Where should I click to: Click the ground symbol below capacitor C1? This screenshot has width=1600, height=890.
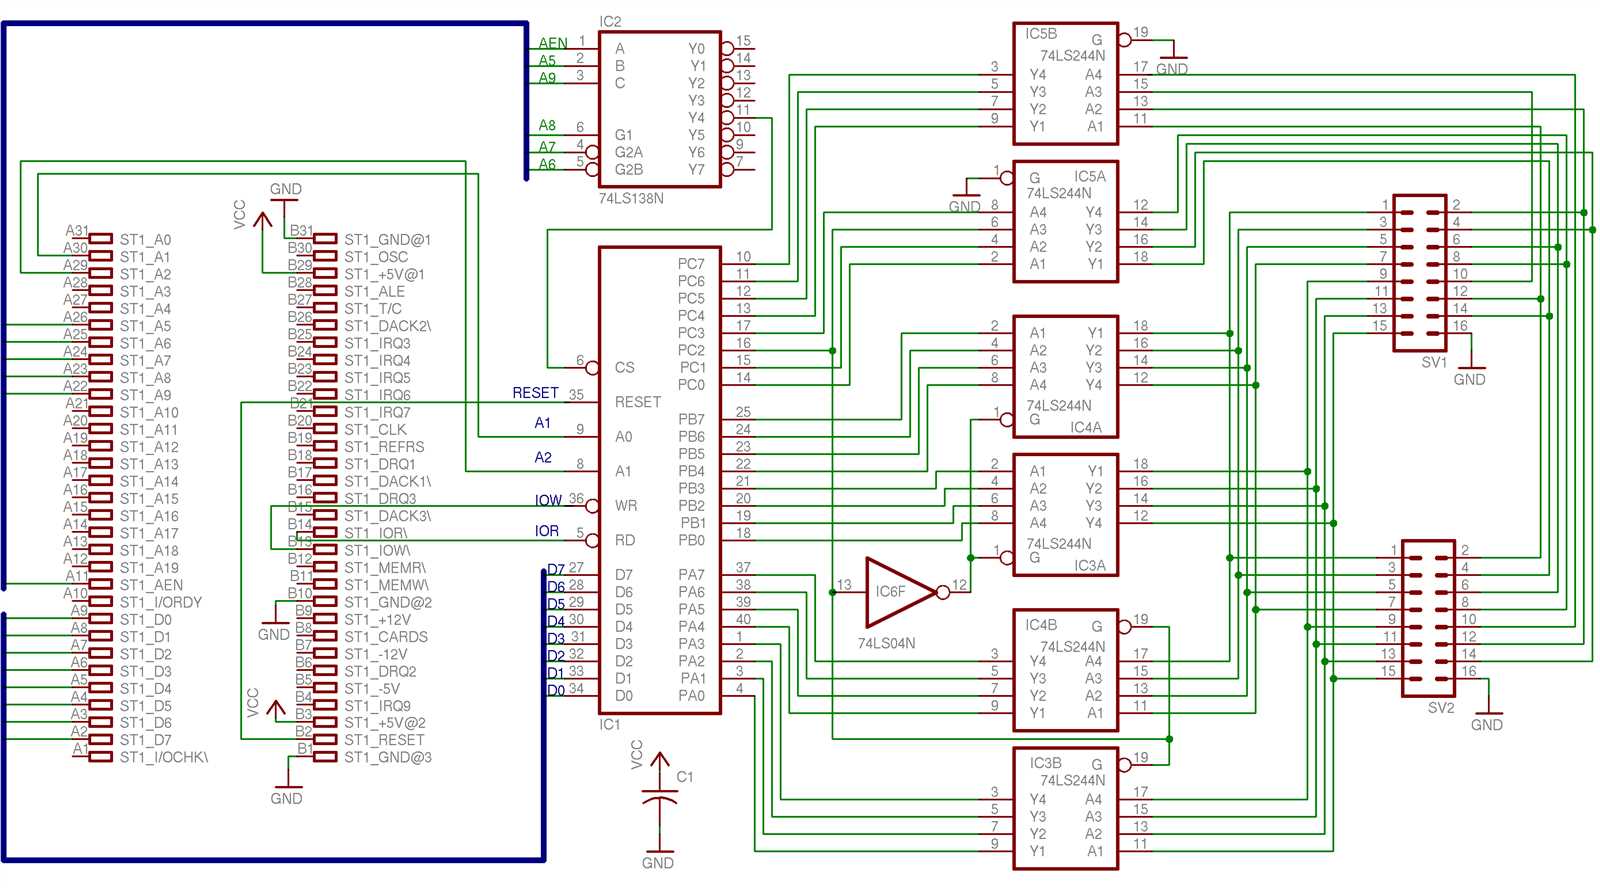pyautogui.click(x=659, y=851)
